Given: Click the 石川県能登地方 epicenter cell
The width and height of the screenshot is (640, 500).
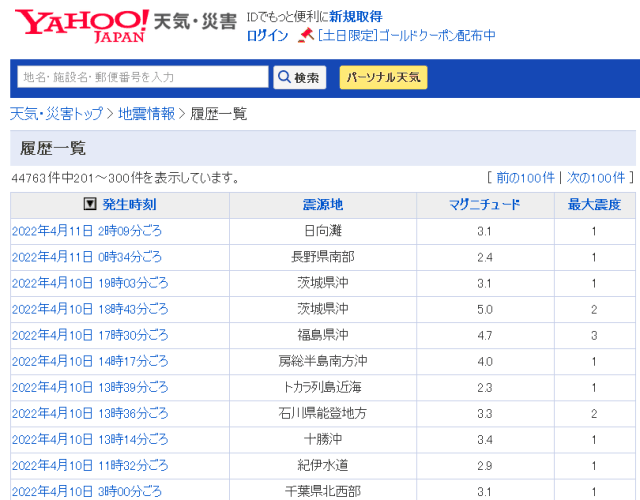Looking at the screenshot, I should [323, 413].
